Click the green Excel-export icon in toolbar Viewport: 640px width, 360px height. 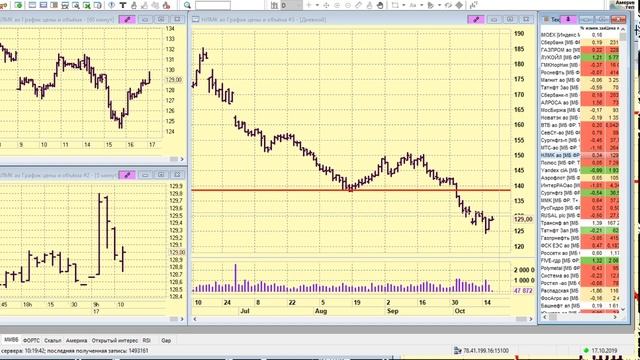pyautogui.click(x=87, y=5)
